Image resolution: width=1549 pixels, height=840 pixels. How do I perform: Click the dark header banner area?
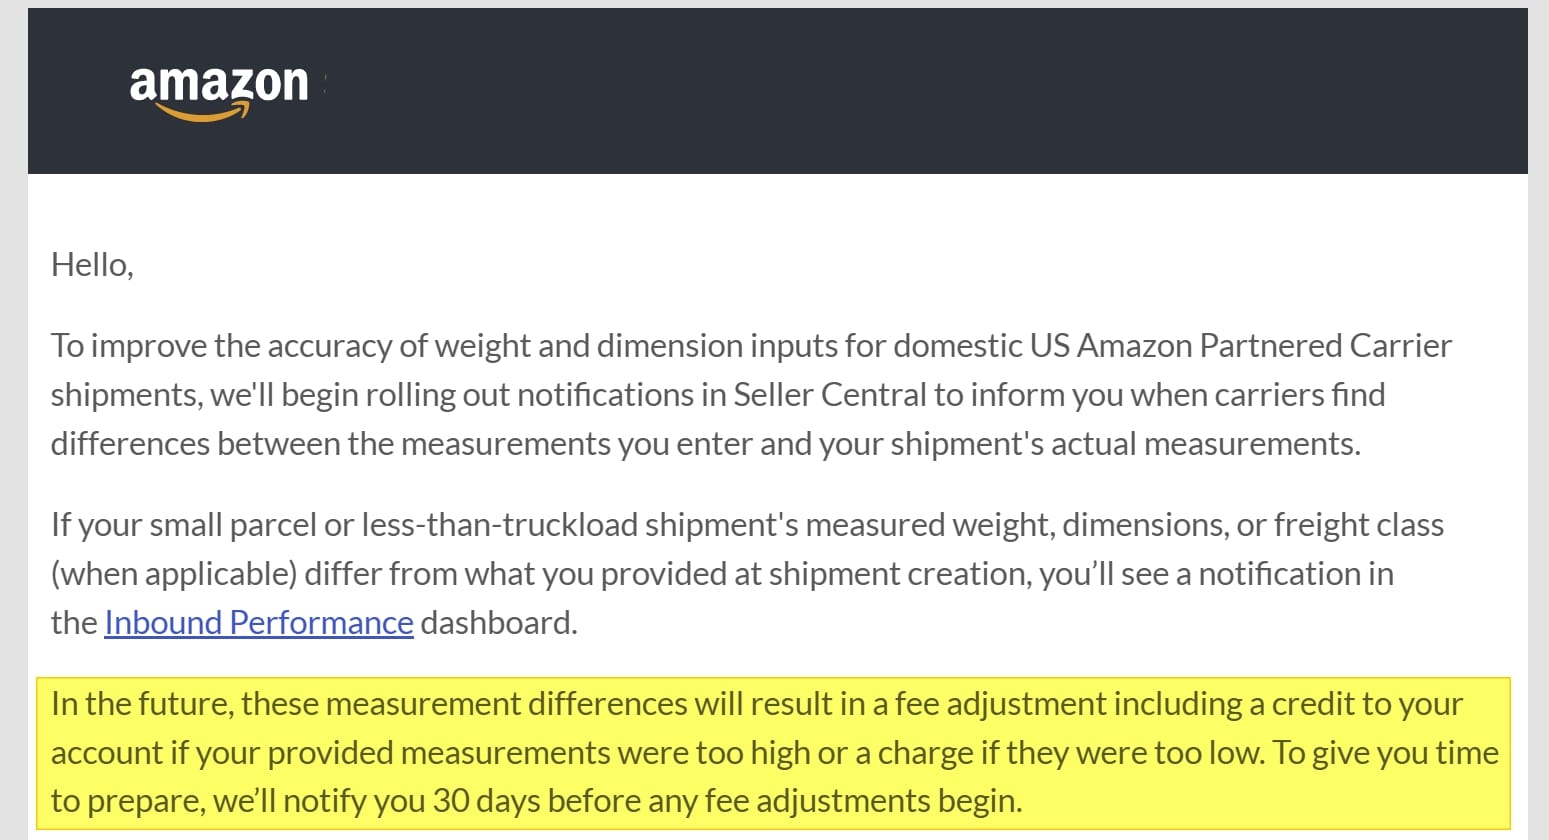[777, 91]
